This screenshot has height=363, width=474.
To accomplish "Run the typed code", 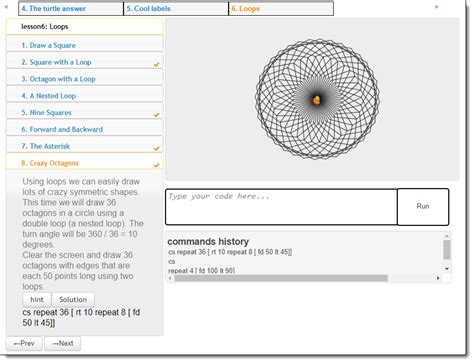I will coord(423,206).
